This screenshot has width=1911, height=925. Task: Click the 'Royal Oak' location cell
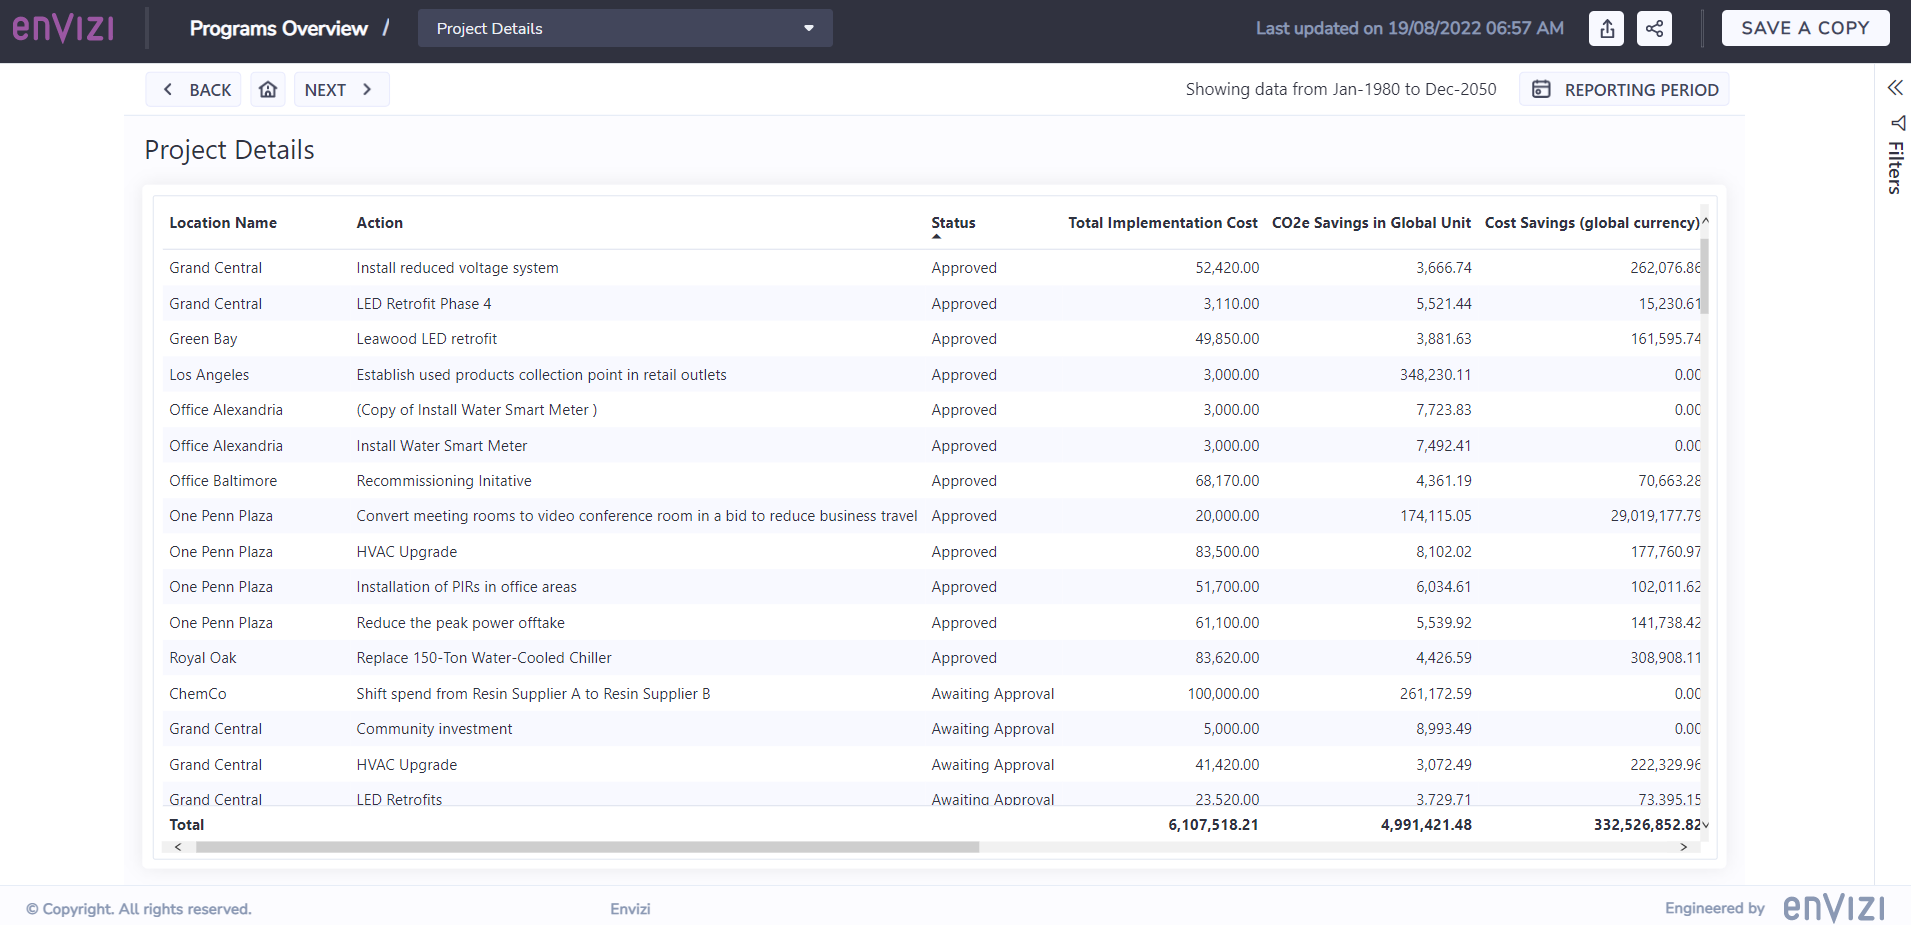click(203, 658)
